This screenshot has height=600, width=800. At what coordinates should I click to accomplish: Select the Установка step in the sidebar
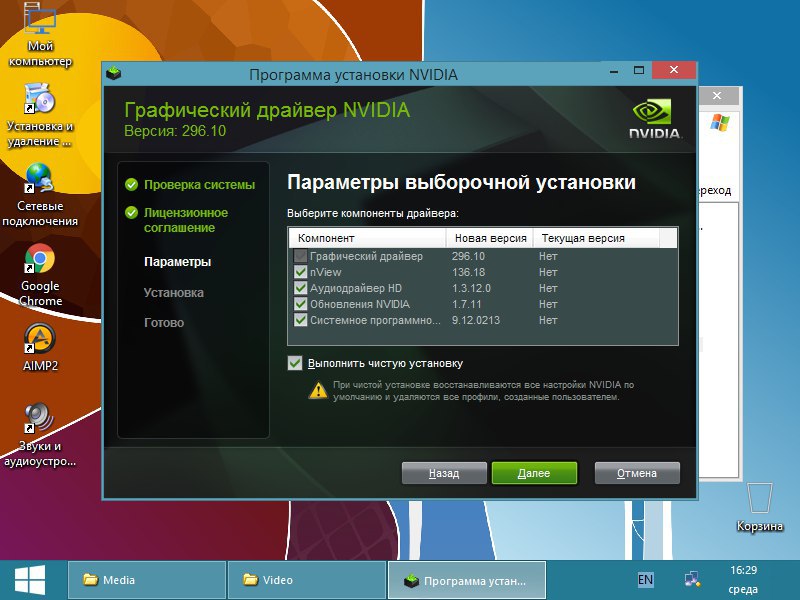174,292
